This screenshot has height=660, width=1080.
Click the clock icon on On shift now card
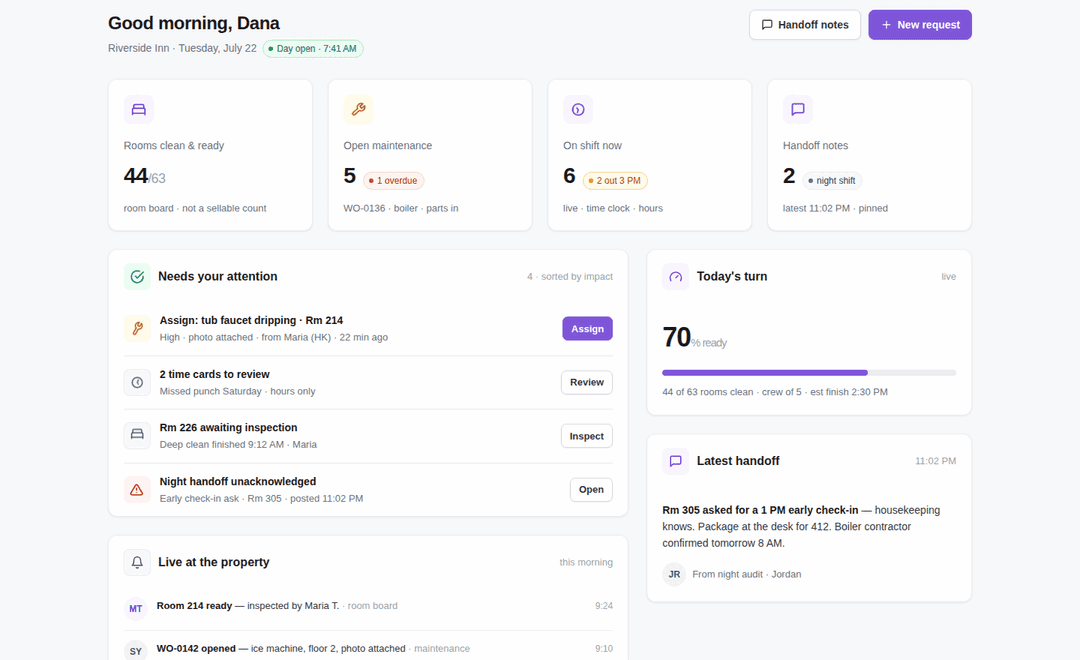point(578,110)
